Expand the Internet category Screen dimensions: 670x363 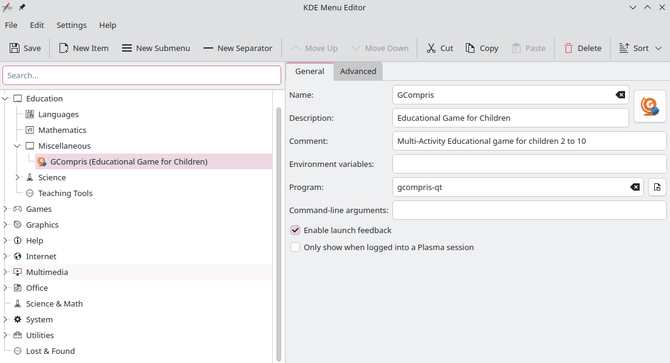[5, 257]
